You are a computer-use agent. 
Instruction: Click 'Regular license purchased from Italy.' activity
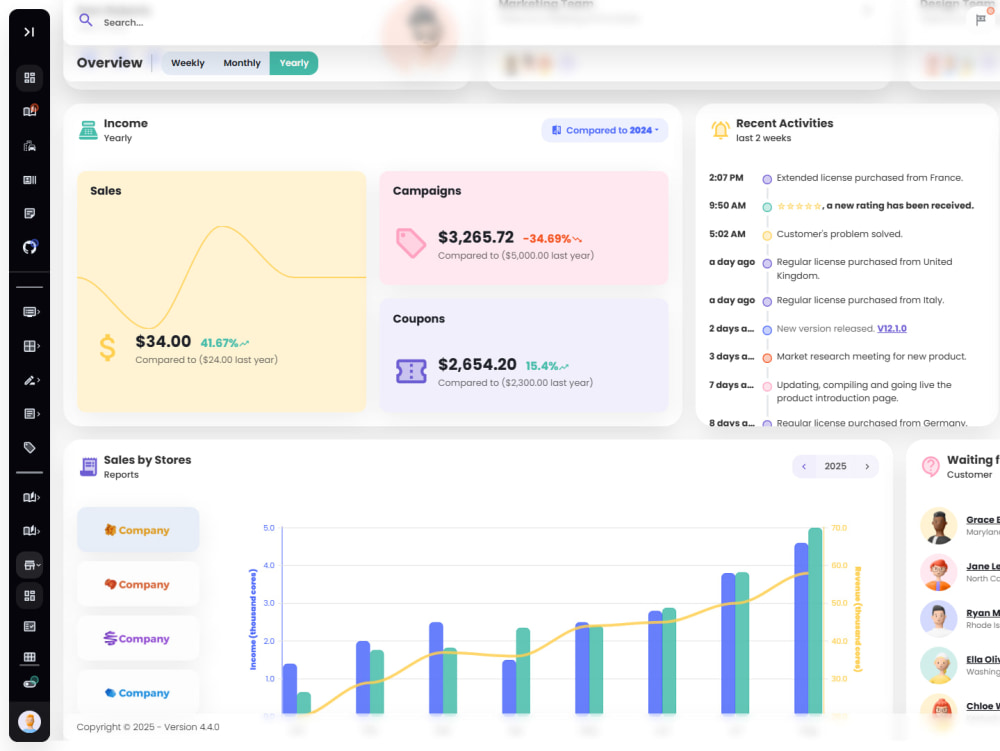[860, 300]
